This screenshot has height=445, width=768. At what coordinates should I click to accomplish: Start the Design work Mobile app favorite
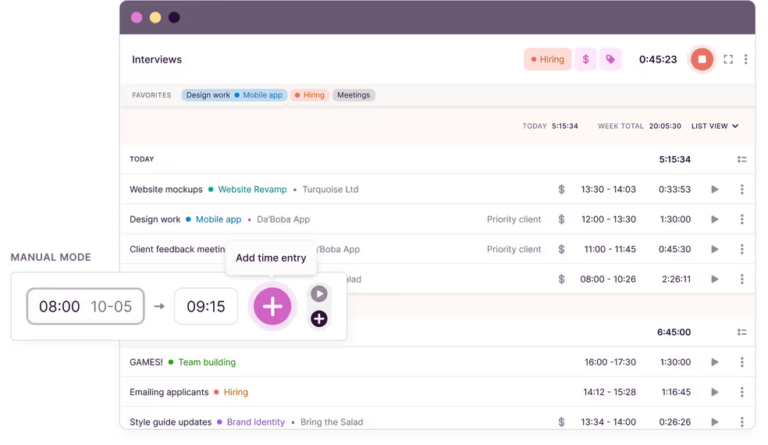click(x=234, y=95)
